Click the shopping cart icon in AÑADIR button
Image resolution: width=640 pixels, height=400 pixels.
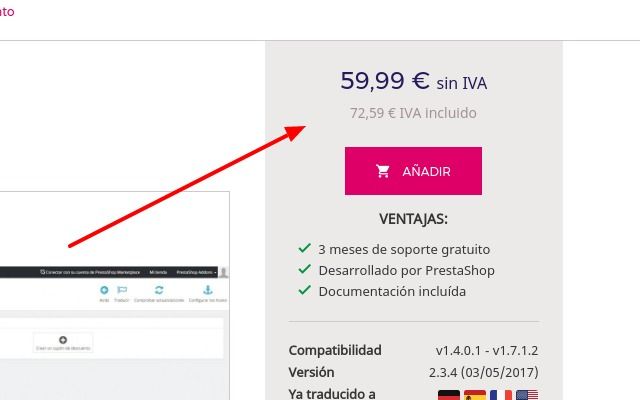pyautogui.click(x=382, y=171)
